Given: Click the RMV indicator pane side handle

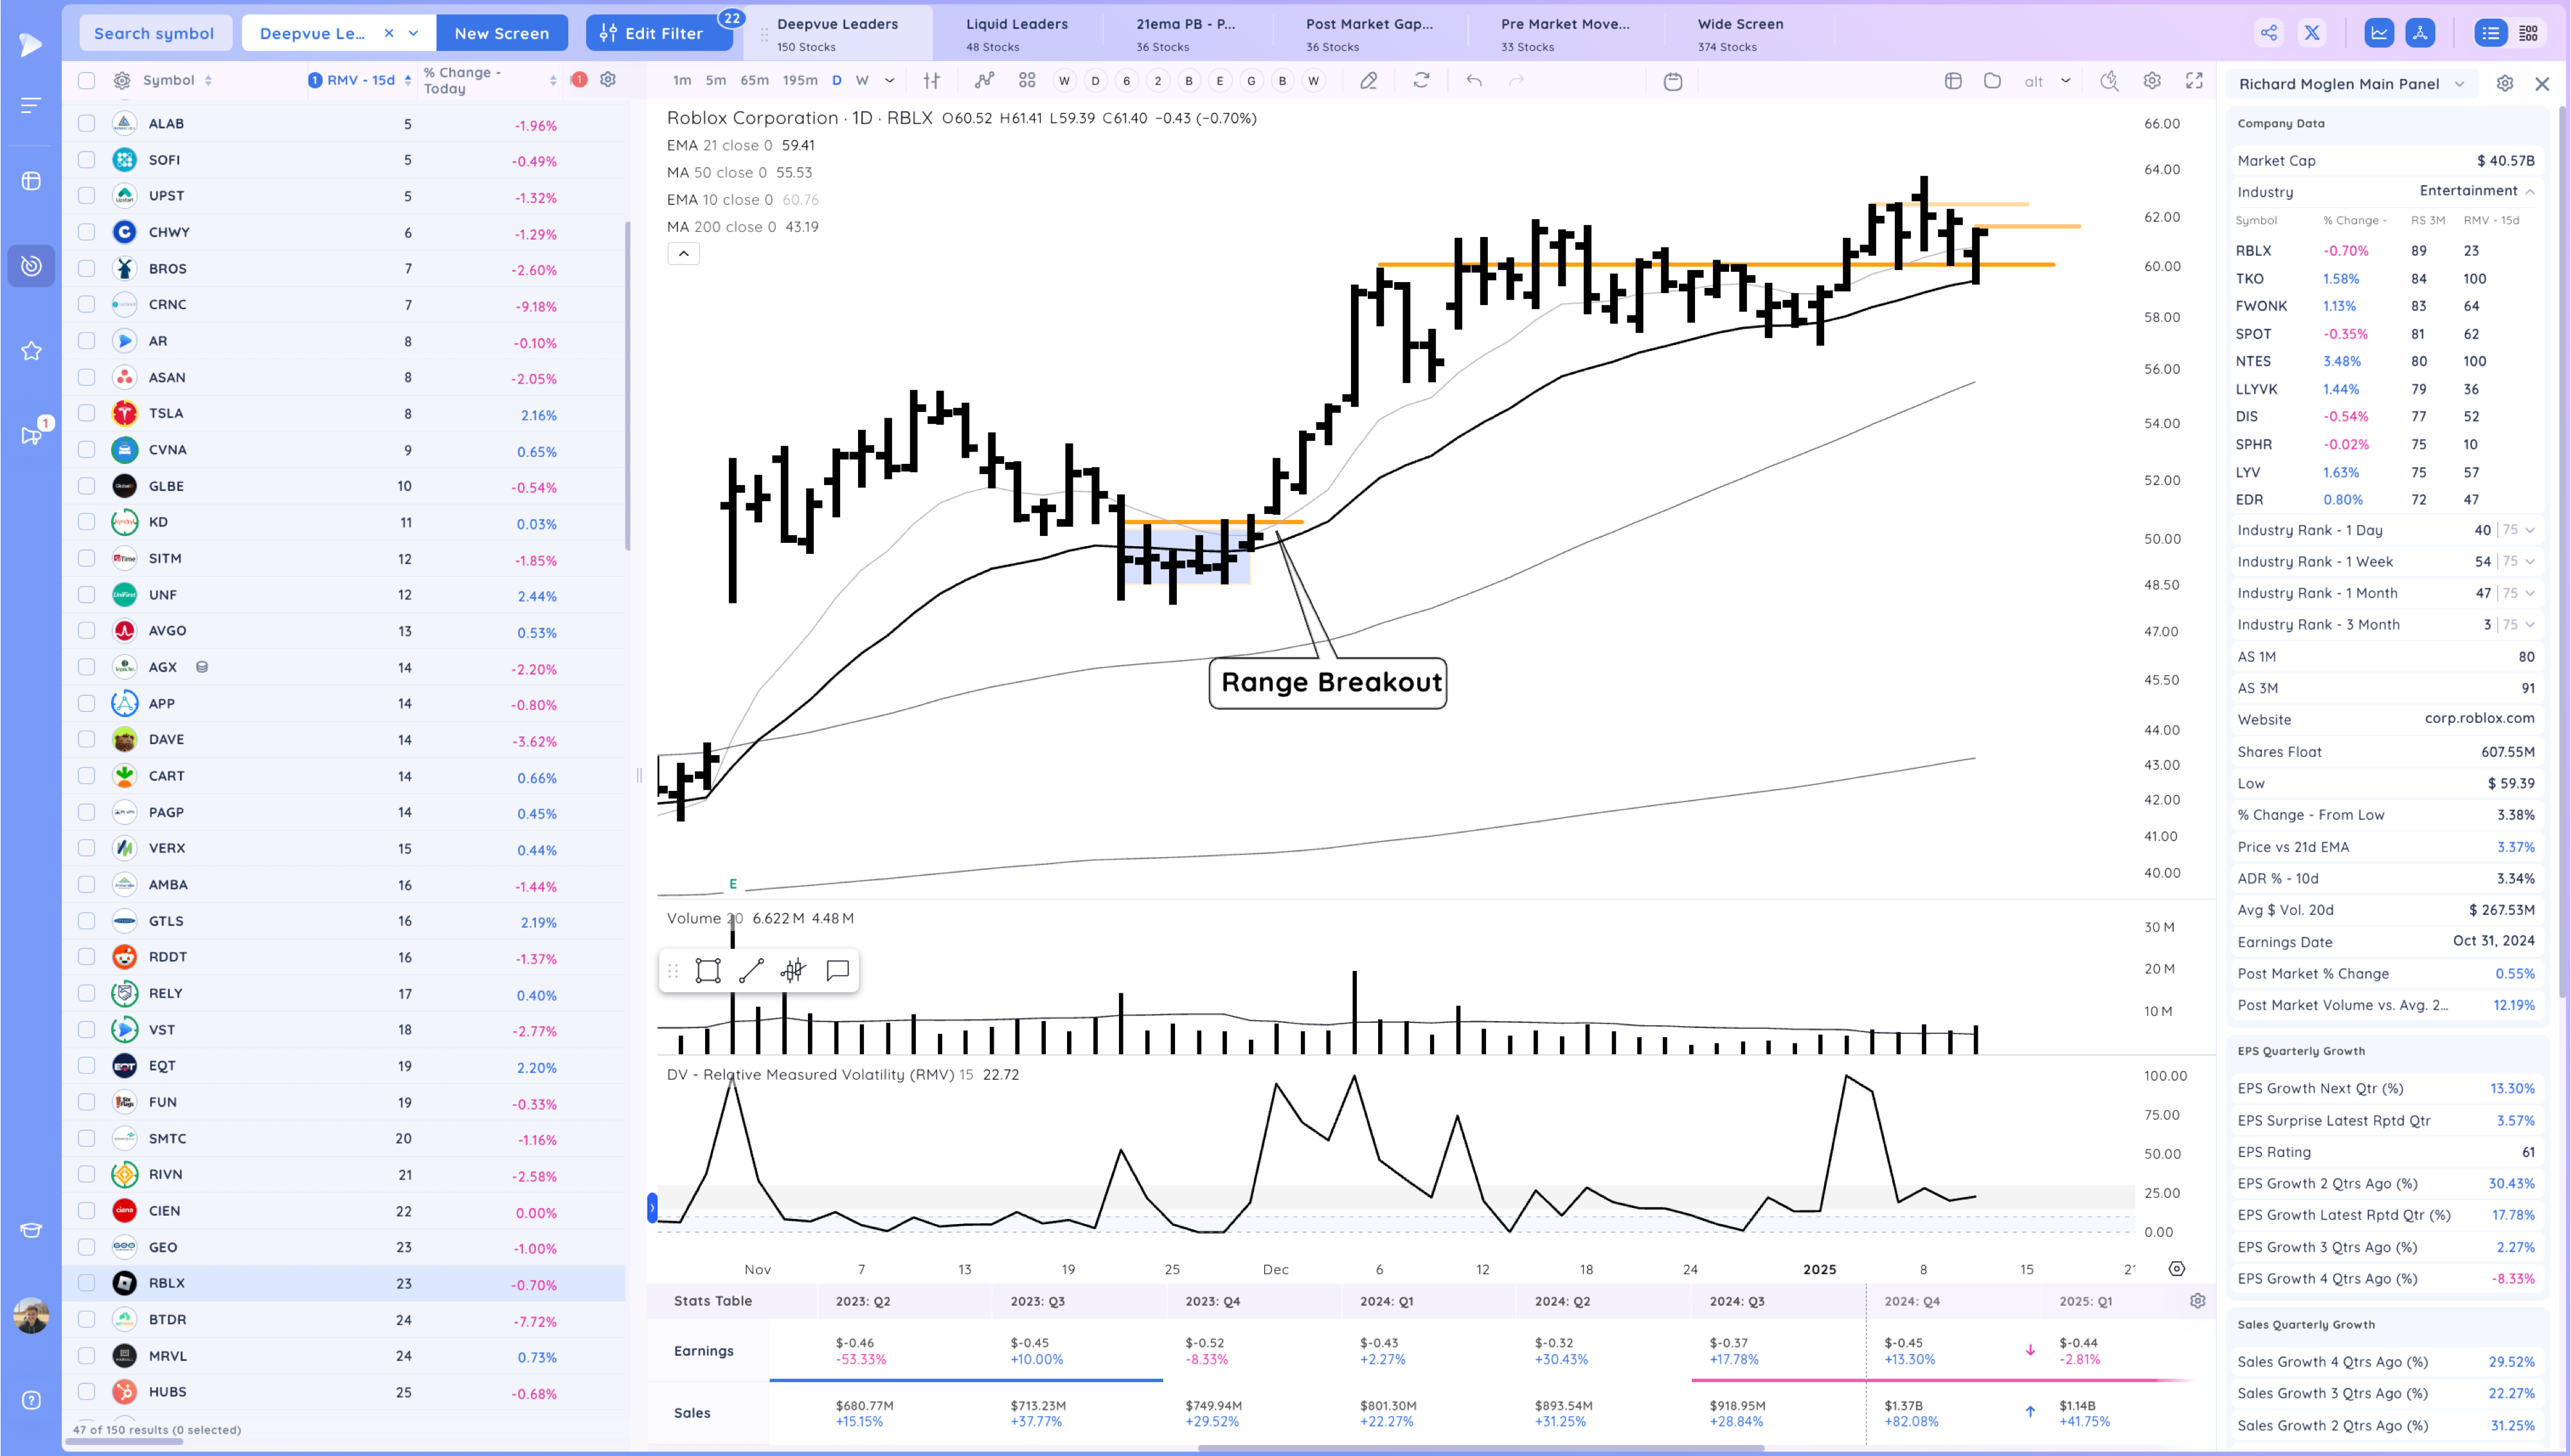Looking at the screenshot, I should point(652,1208).
